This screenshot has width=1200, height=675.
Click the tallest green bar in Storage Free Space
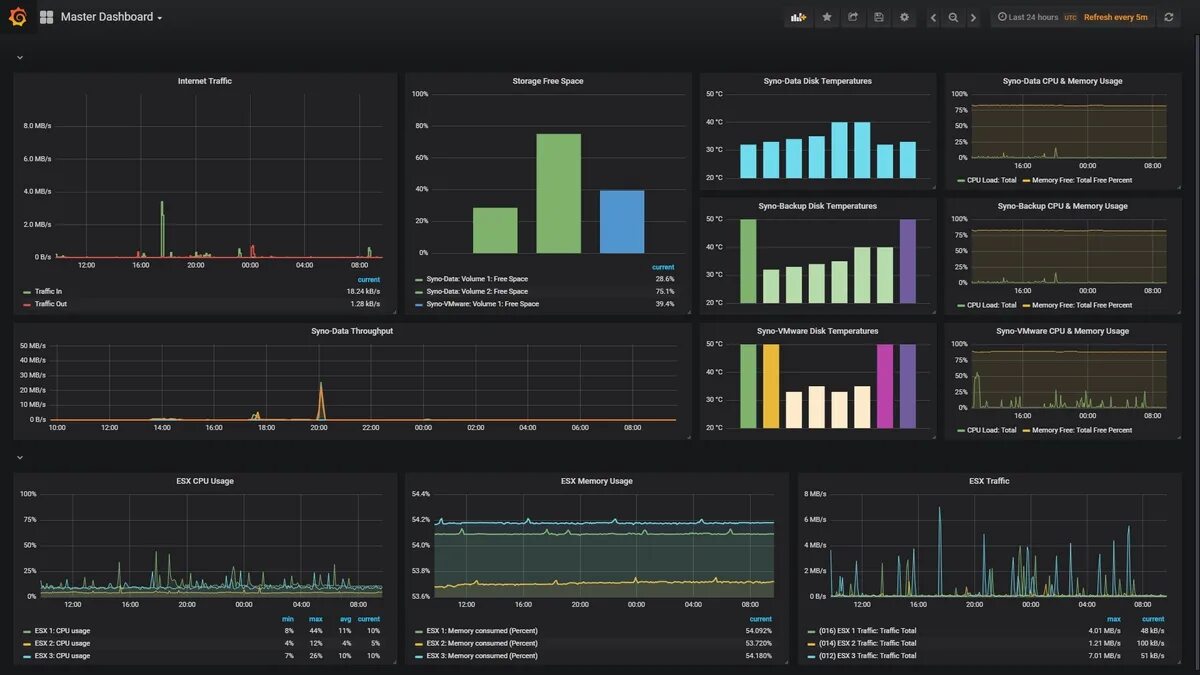pyautogui.click(x=558, y=193)
